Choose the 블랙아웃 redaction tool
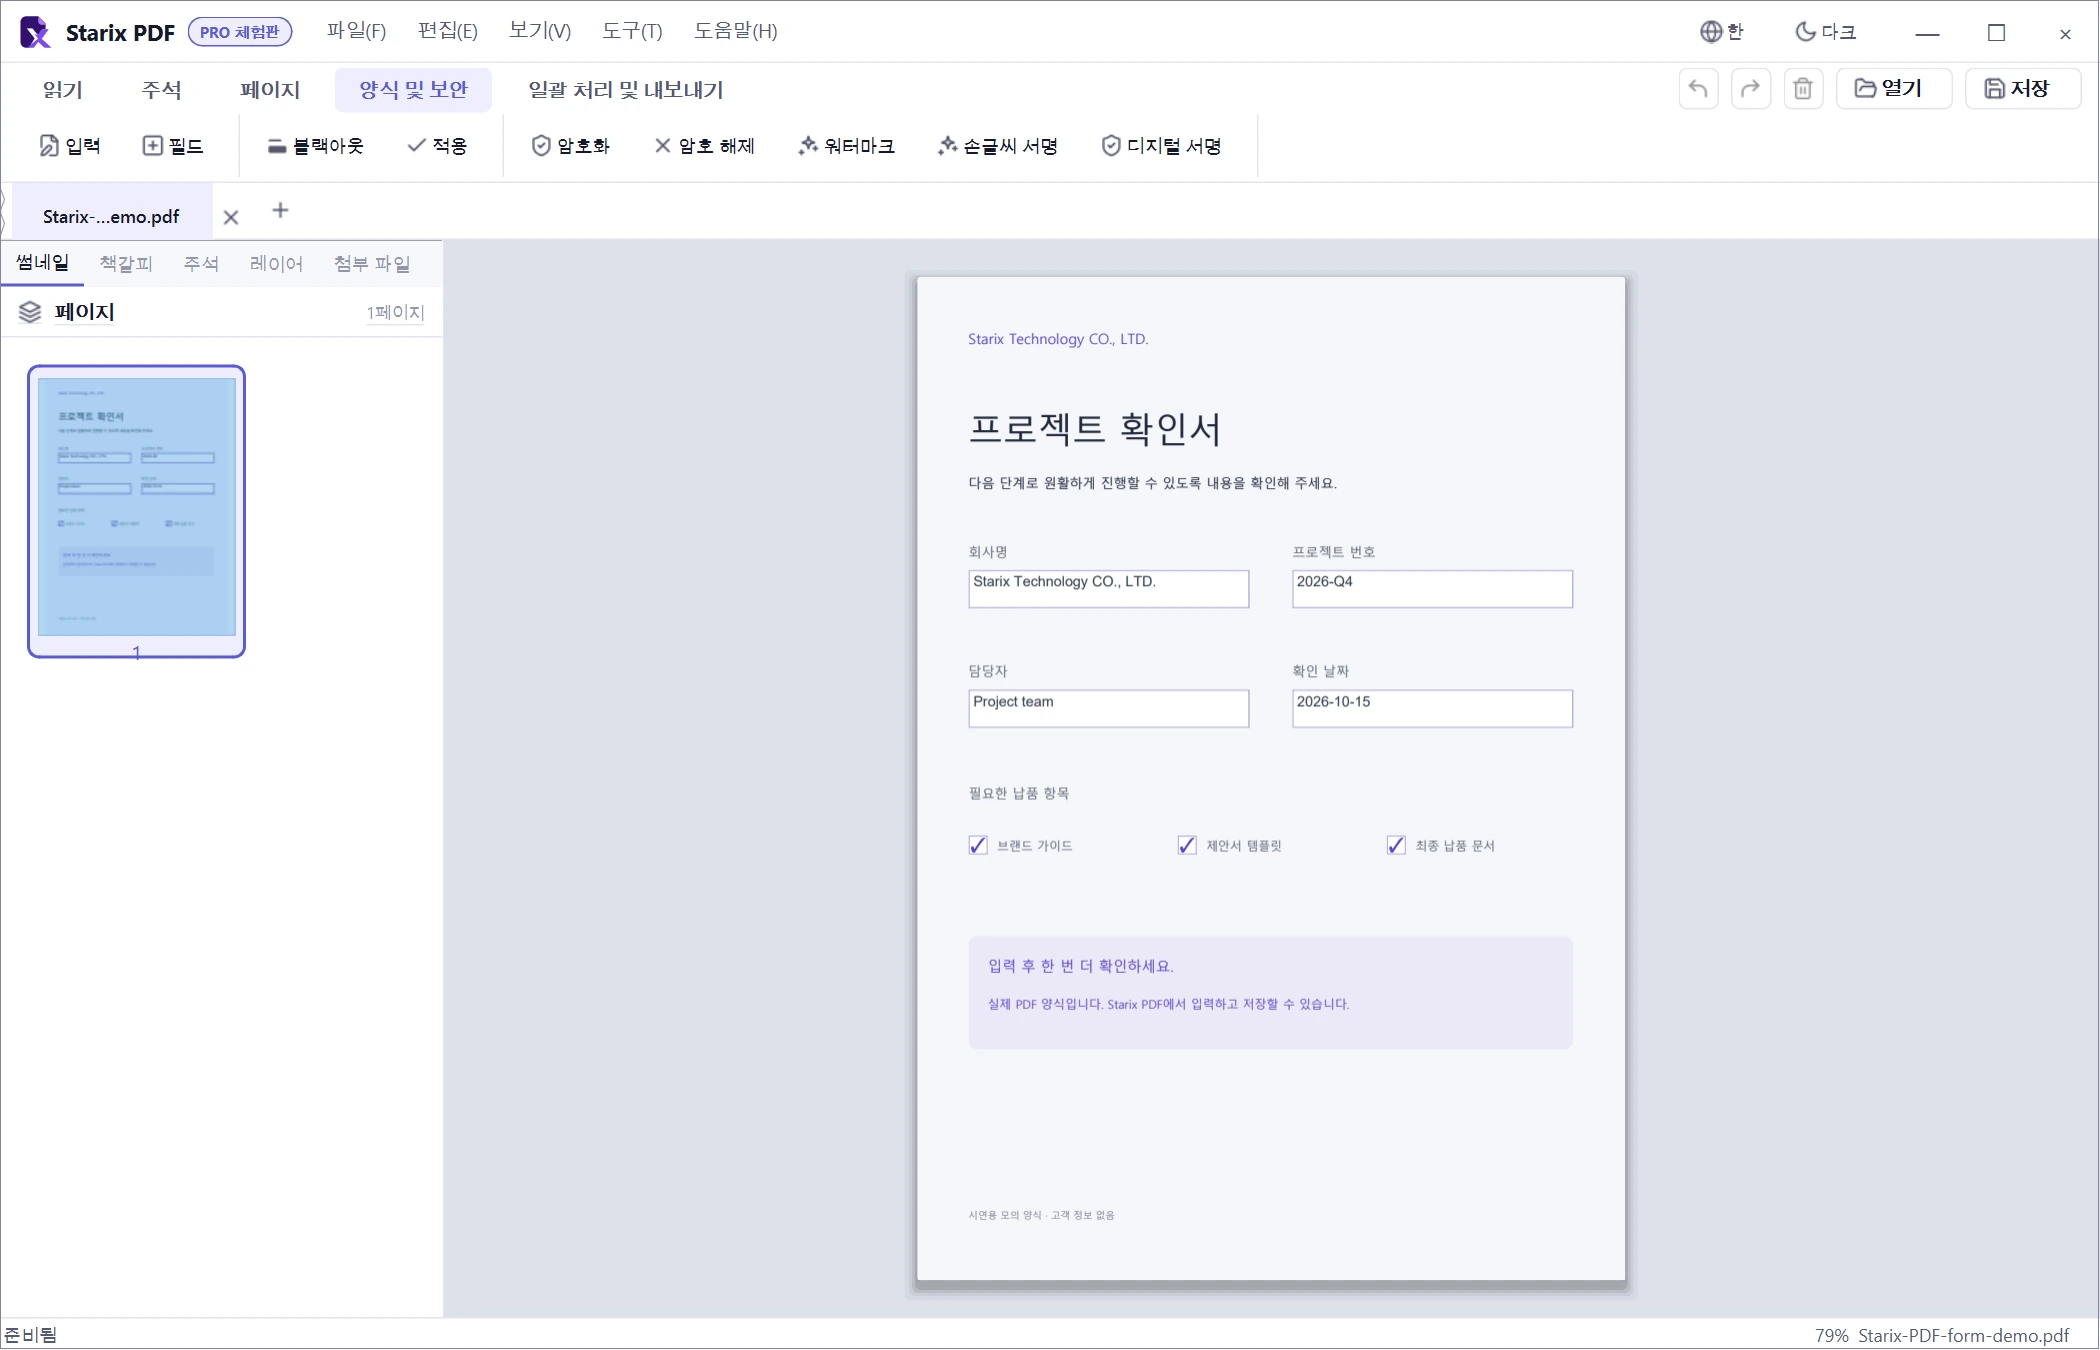2100x1350 pixels. coord(315,146)
